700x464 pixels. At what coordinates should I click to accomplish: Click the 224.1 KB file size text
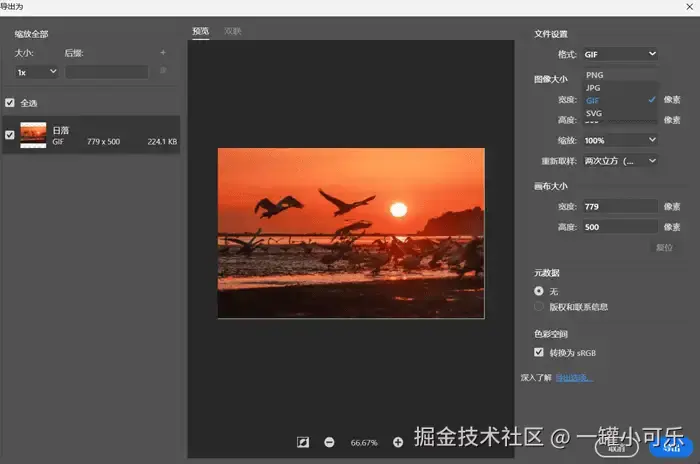click(x=162, y=142)
